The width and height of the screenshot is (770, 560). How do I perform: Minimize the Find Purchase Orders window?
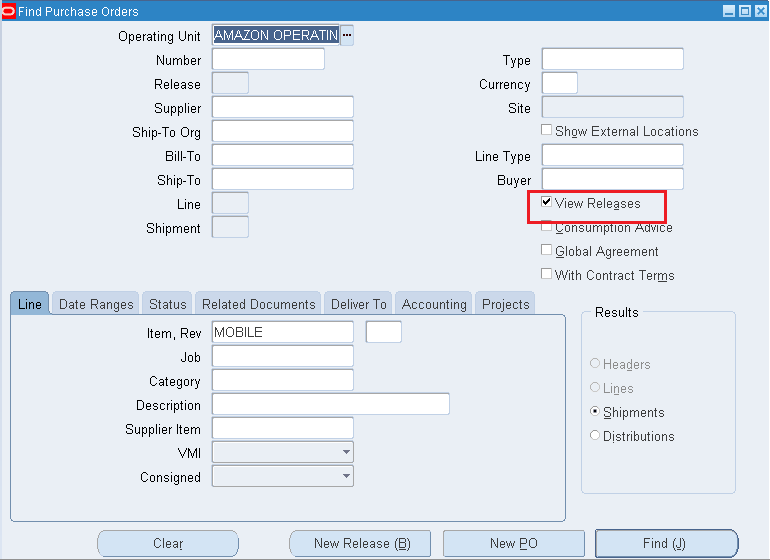(x=729, y=11)
